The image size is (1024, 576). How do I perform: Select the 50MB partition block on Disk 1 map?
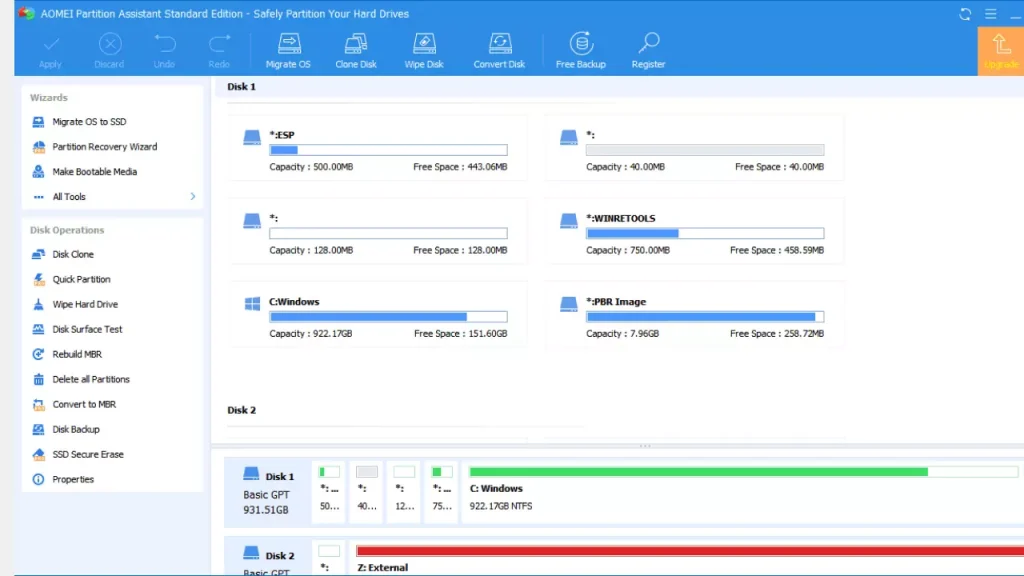tap(329, 492)
